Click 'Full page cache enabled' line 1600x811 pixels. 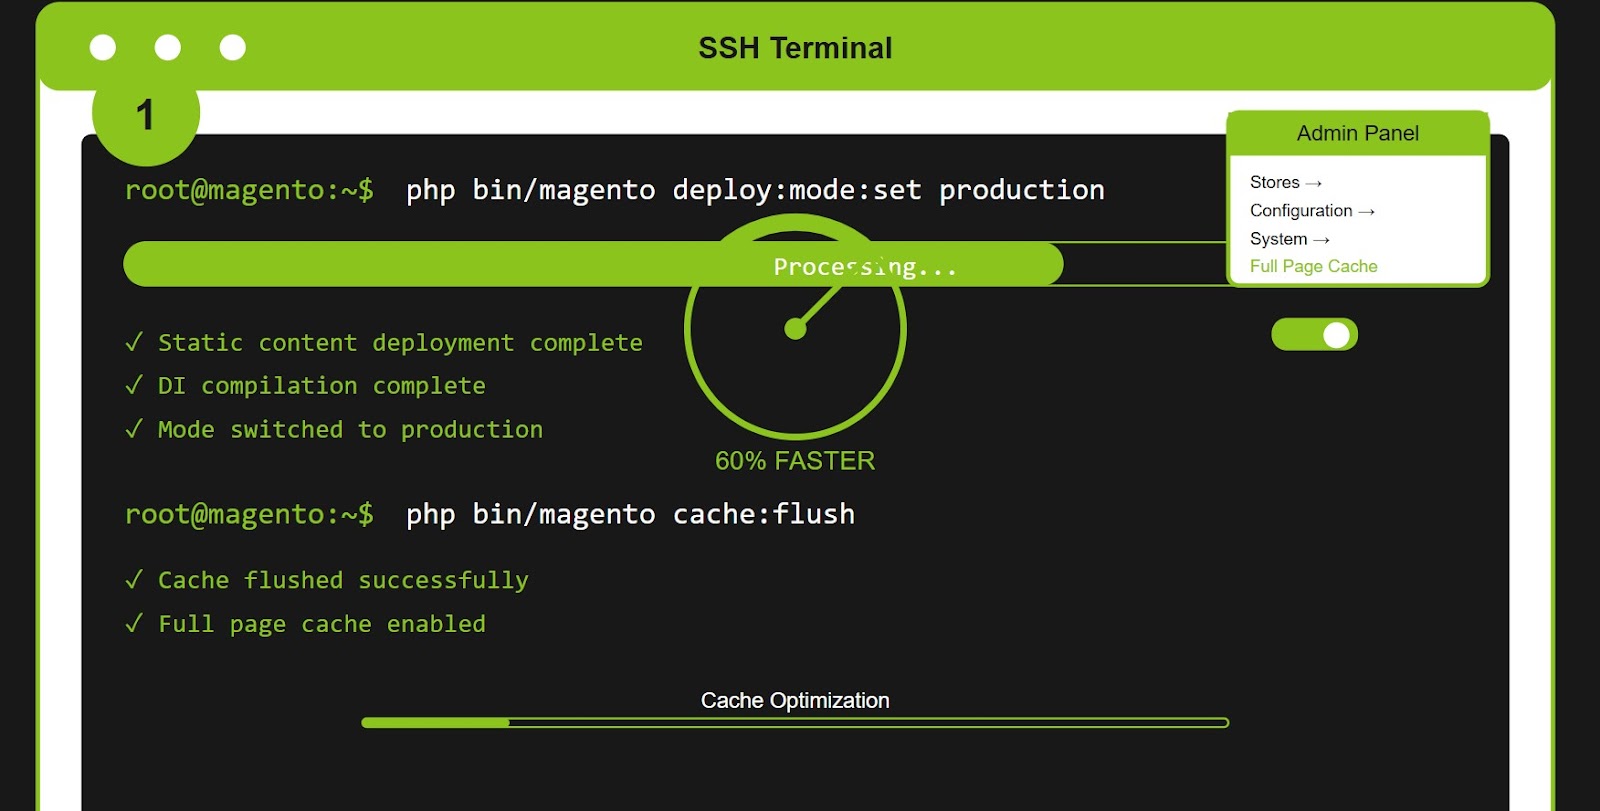tap(322, 624)
